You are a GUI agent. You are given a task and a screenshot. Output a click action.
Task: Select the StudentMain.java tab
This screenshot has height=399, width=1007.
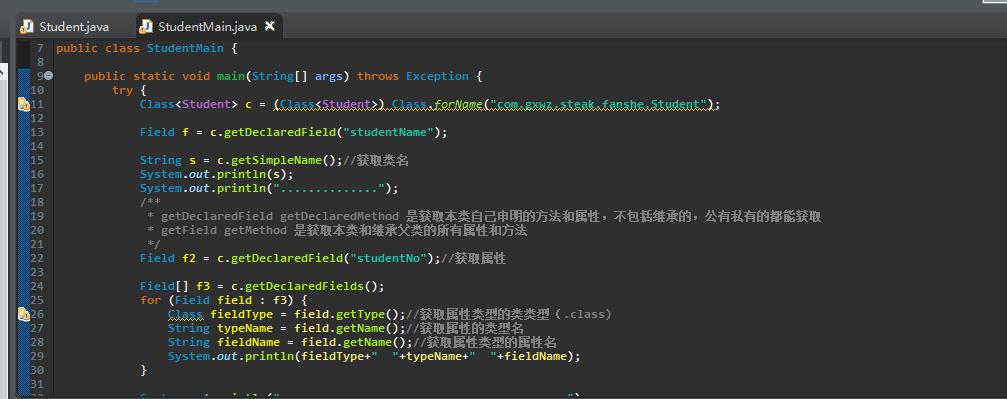207,26
